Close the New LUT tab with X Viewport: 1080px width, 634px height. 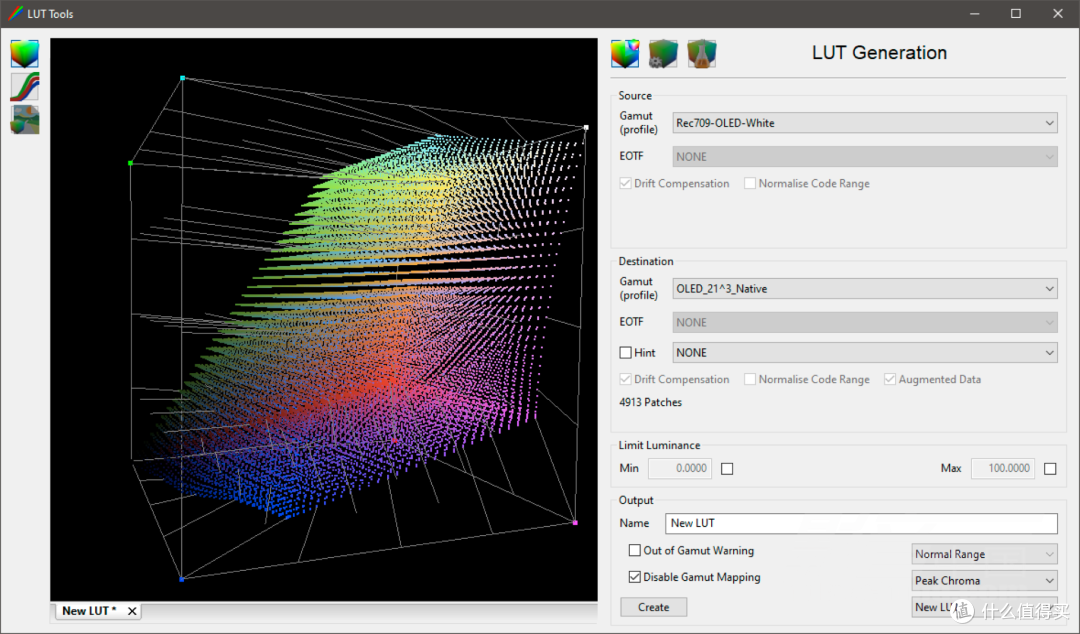pyautogui.click(x=132, y=611)
